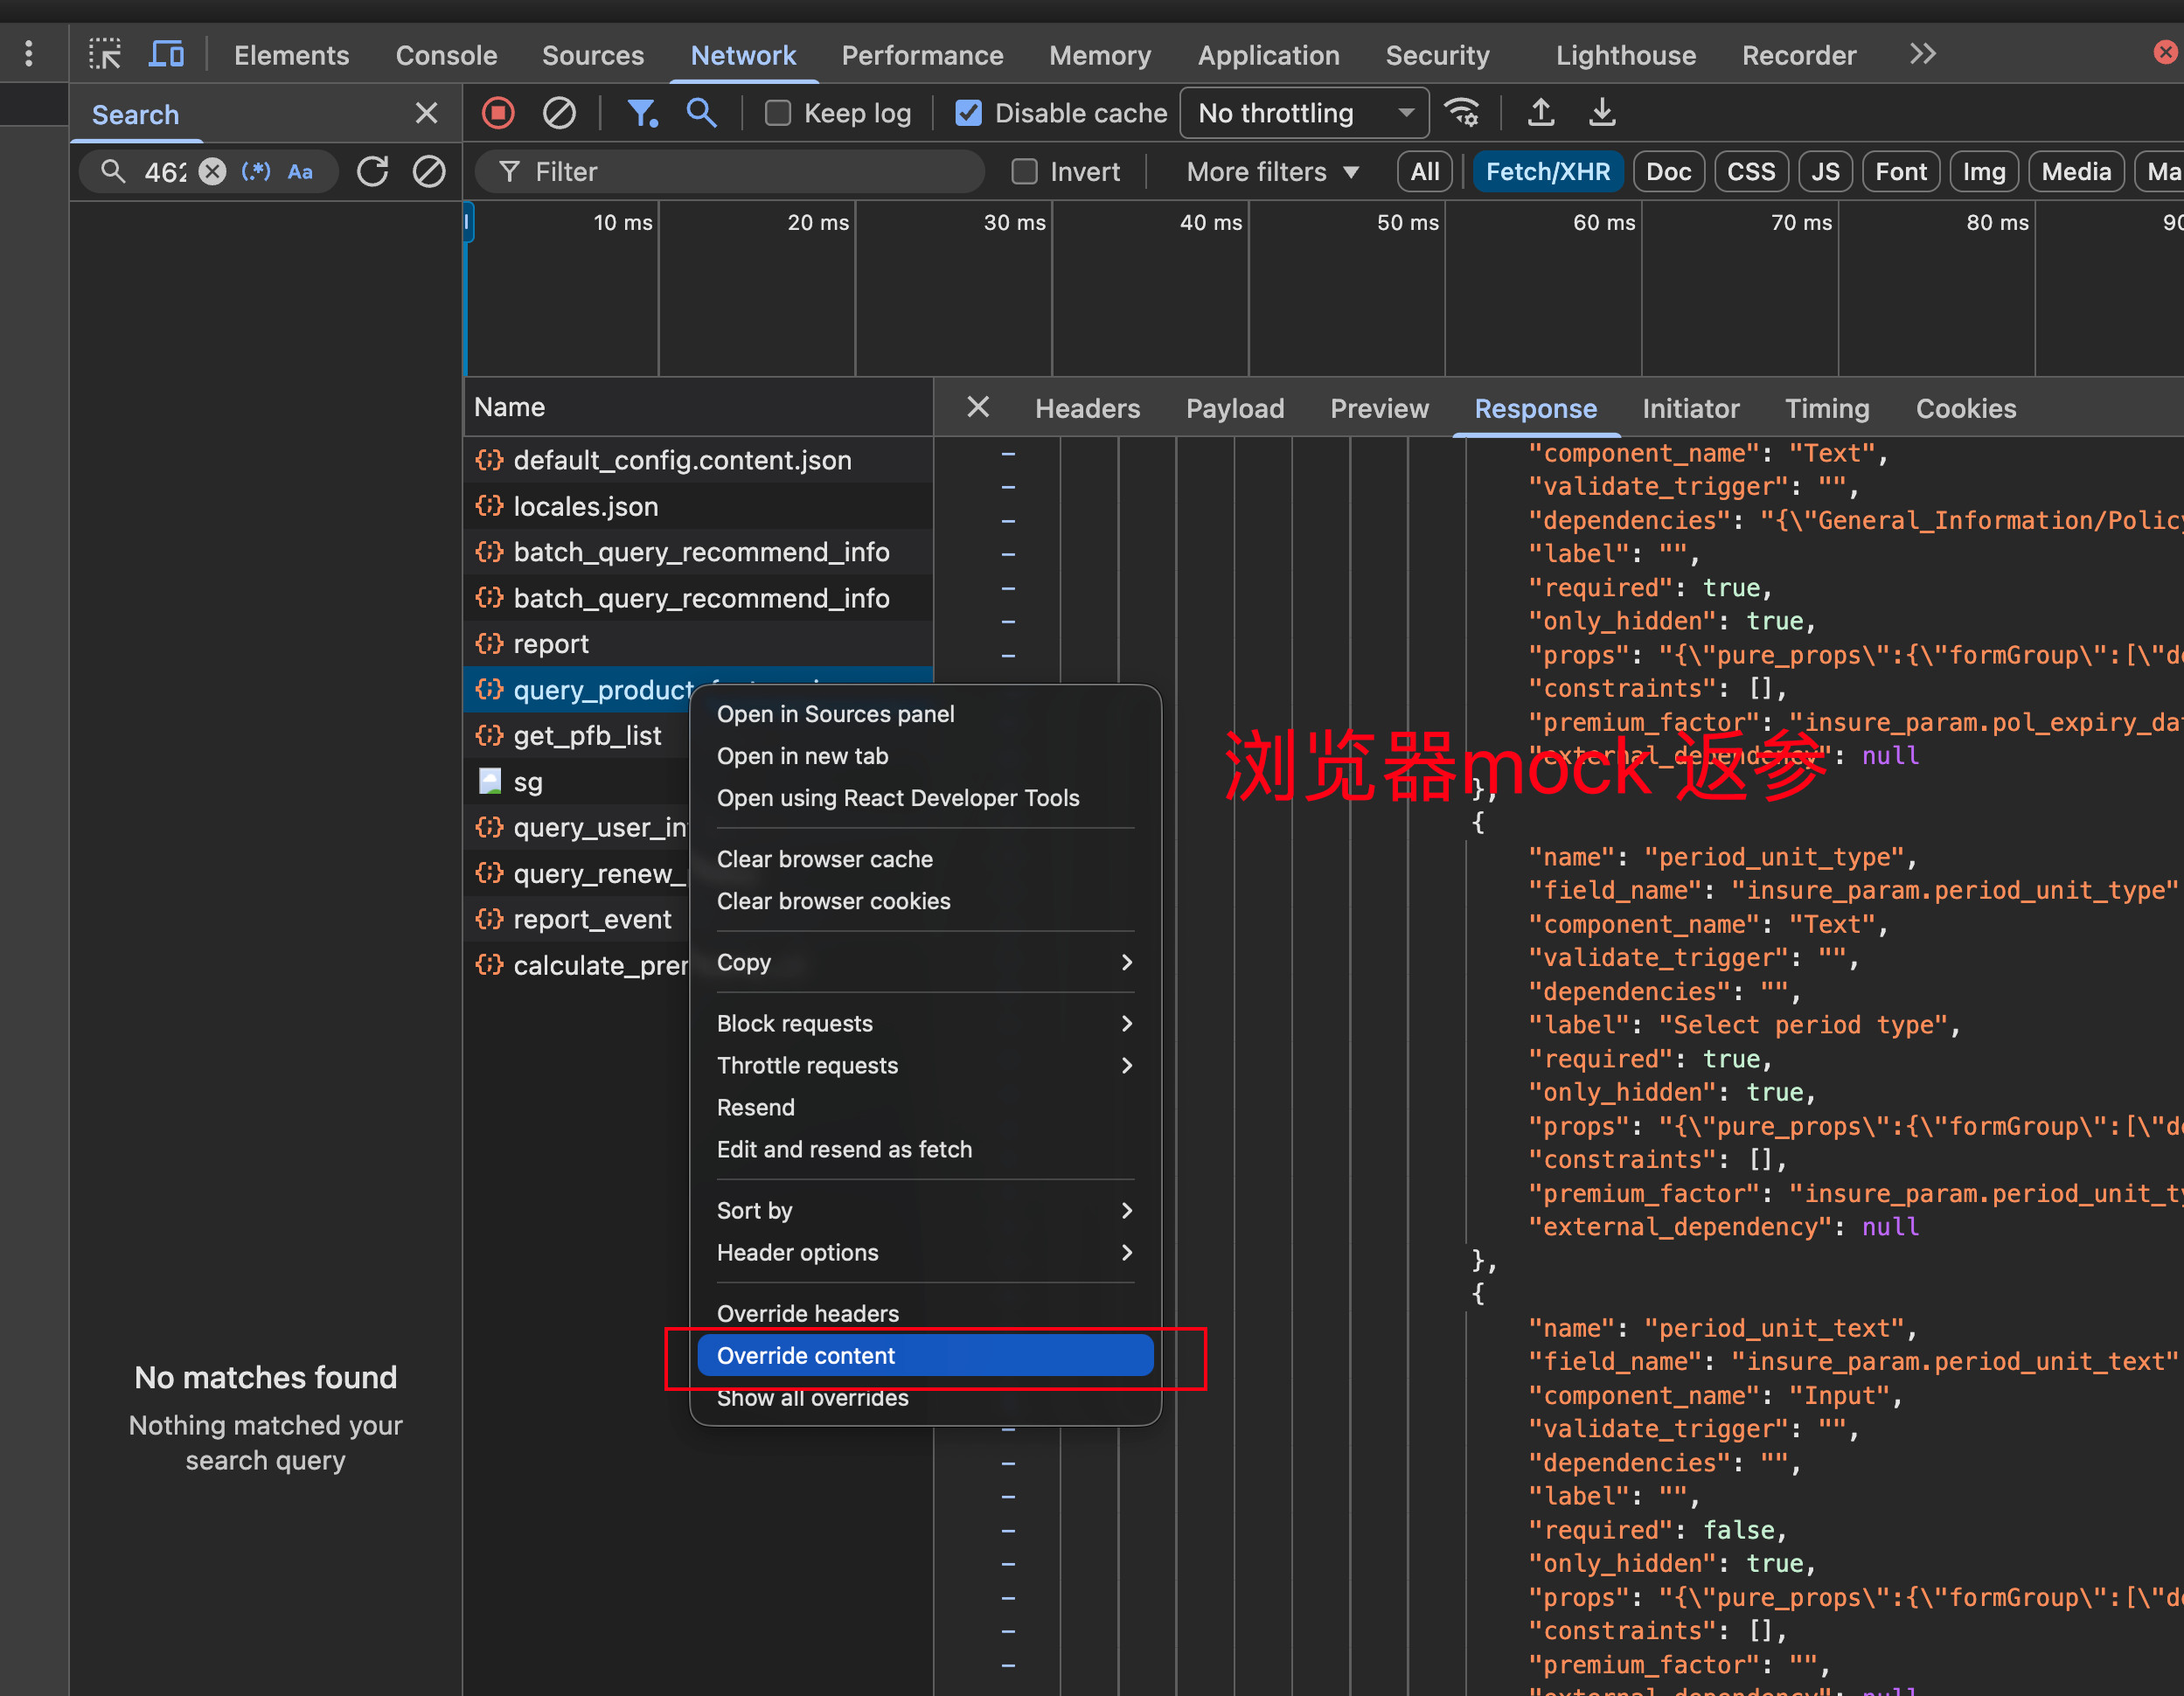Image resolution: width=2184 pixels, height=1696 pixels.
Task: Close the Search panel
Action: pyautogui.click(x=427, y=113)
